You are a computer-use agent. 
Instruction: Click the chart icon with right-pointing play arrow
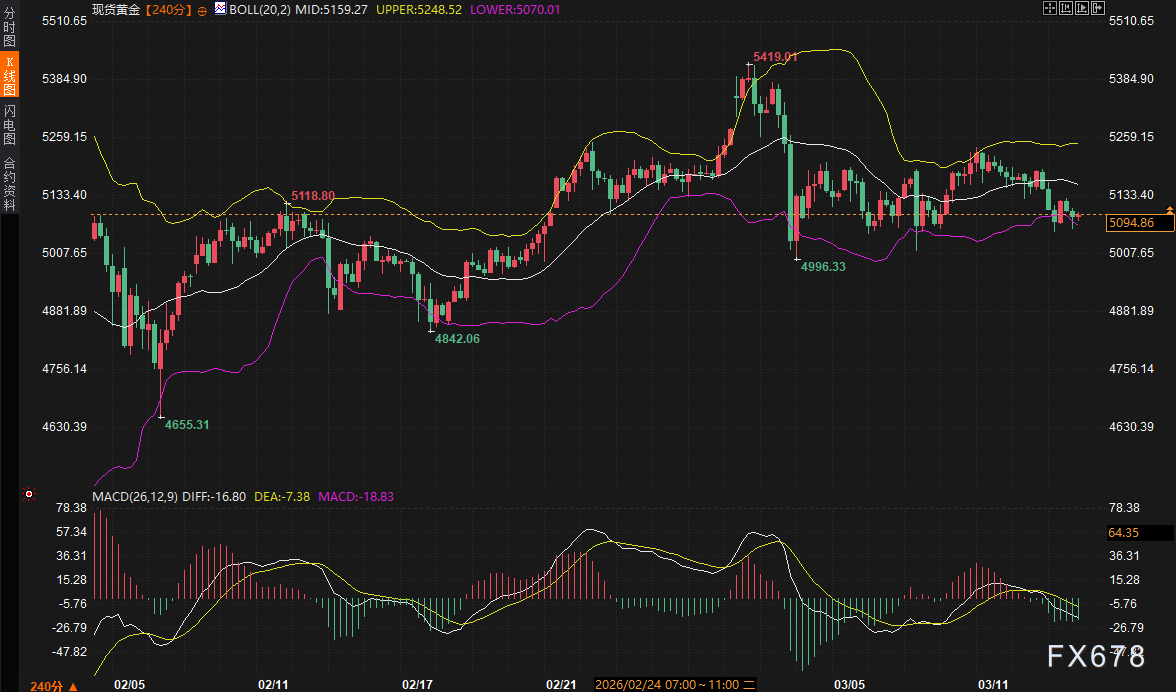click(1081, 8)
